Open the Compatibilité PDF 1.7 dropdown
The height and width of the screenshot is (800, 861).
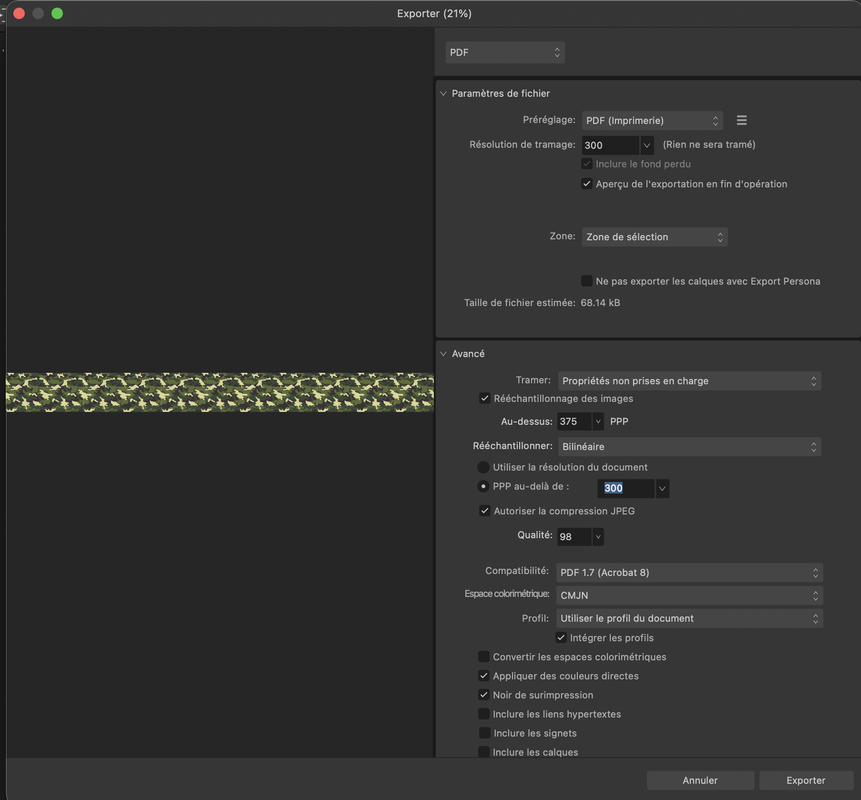click(690, 572)
